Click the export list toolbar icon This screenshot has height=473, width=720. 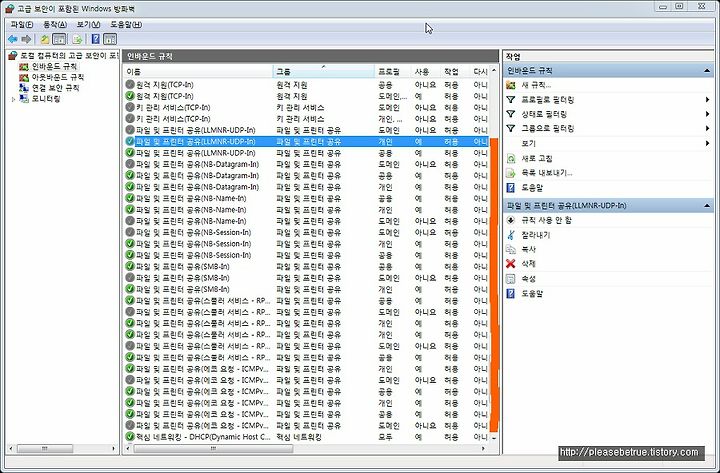click(x=77, y=39)
